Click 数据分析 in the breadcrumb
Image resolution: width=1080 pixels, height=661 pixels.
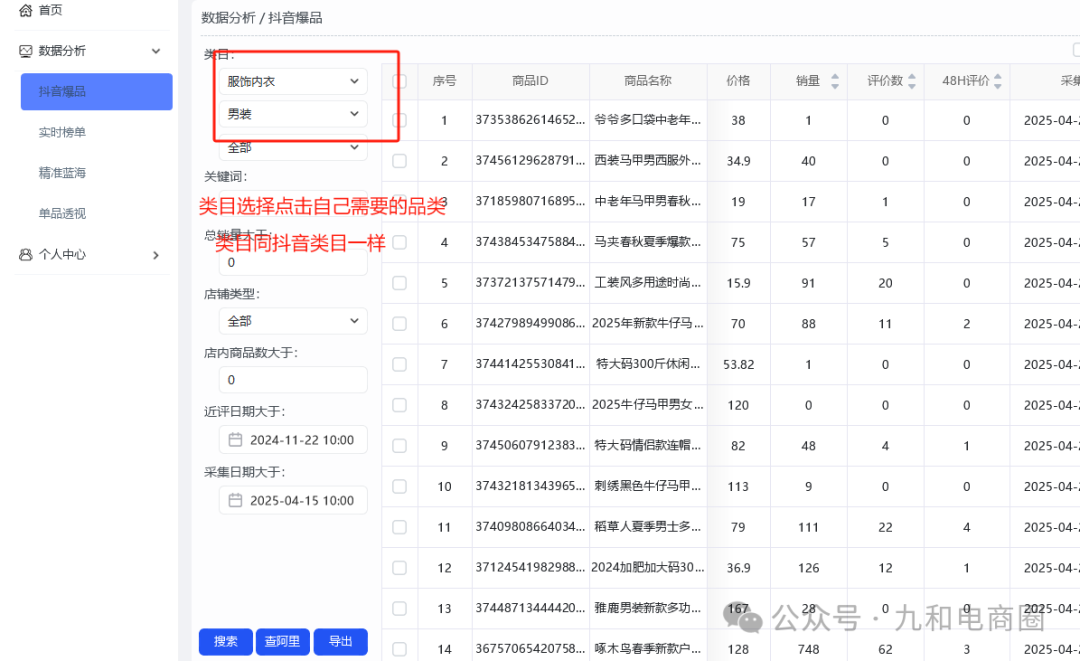click(228, 18)
